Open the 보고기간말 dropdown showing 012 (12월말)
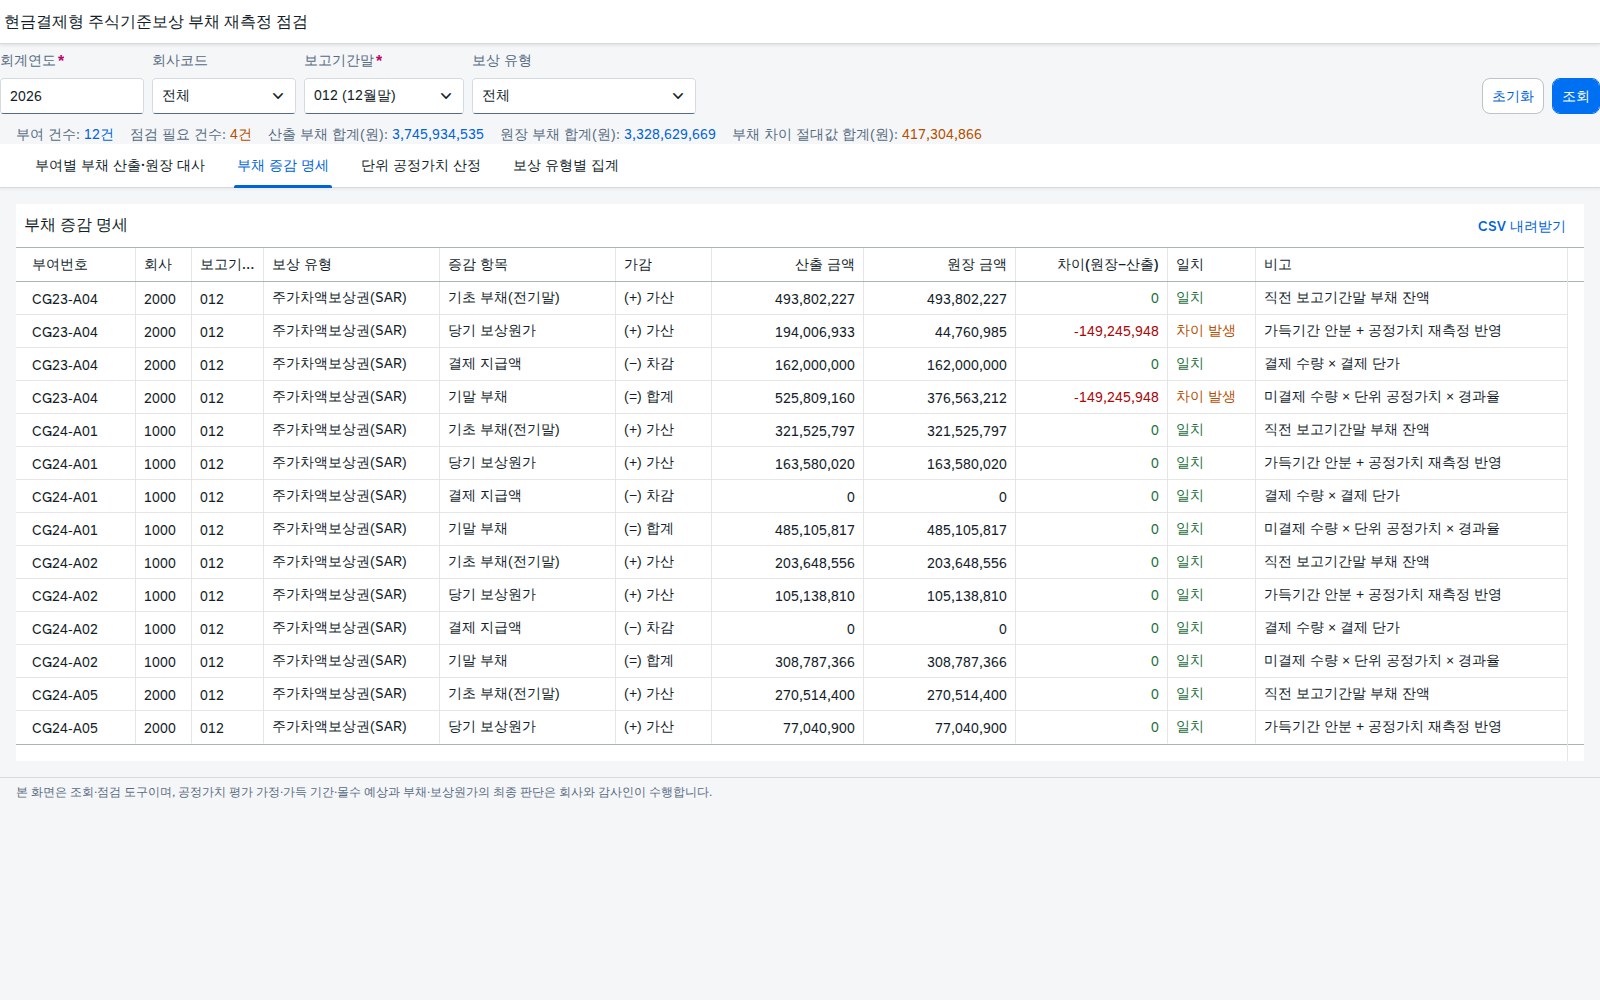The height and width of the screenshot is (1000, 1600). tap(384, 96)
